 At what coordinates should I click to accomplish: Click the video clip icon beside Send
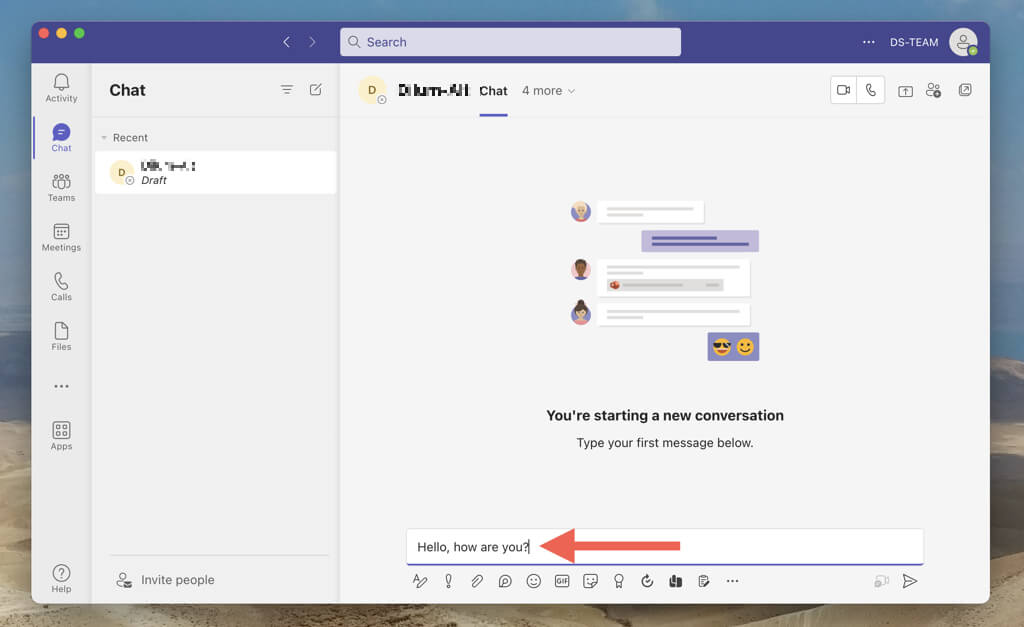[x=881, y=581]
